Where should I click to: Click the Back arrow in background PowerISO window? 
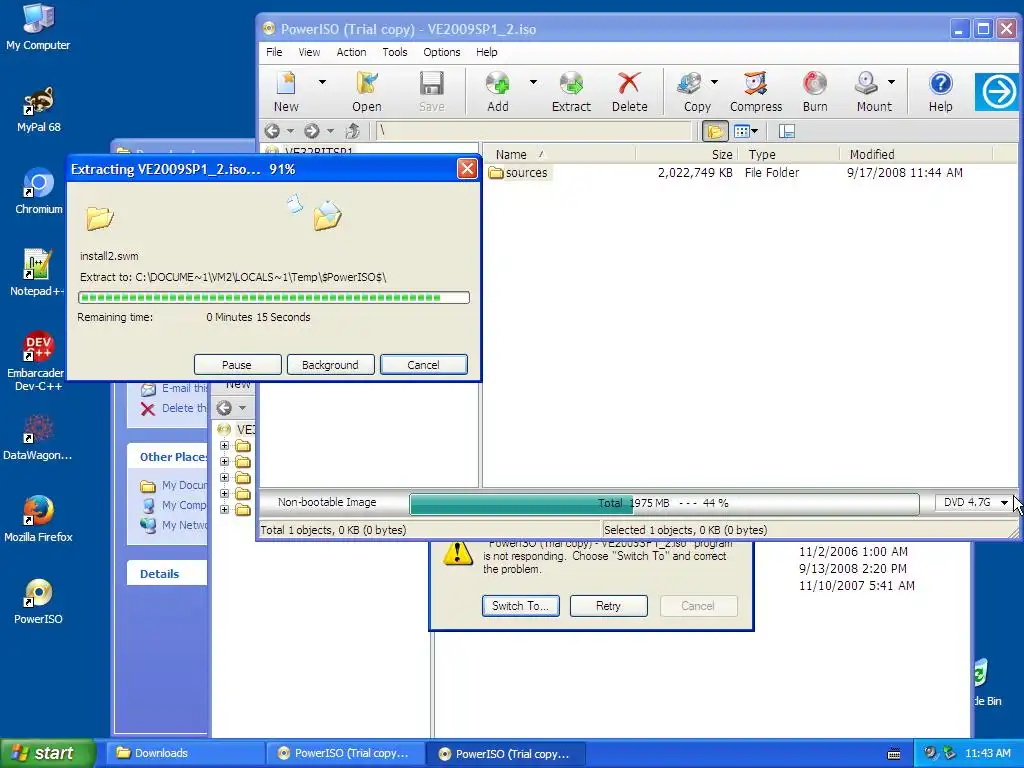[x=224, y=408]
